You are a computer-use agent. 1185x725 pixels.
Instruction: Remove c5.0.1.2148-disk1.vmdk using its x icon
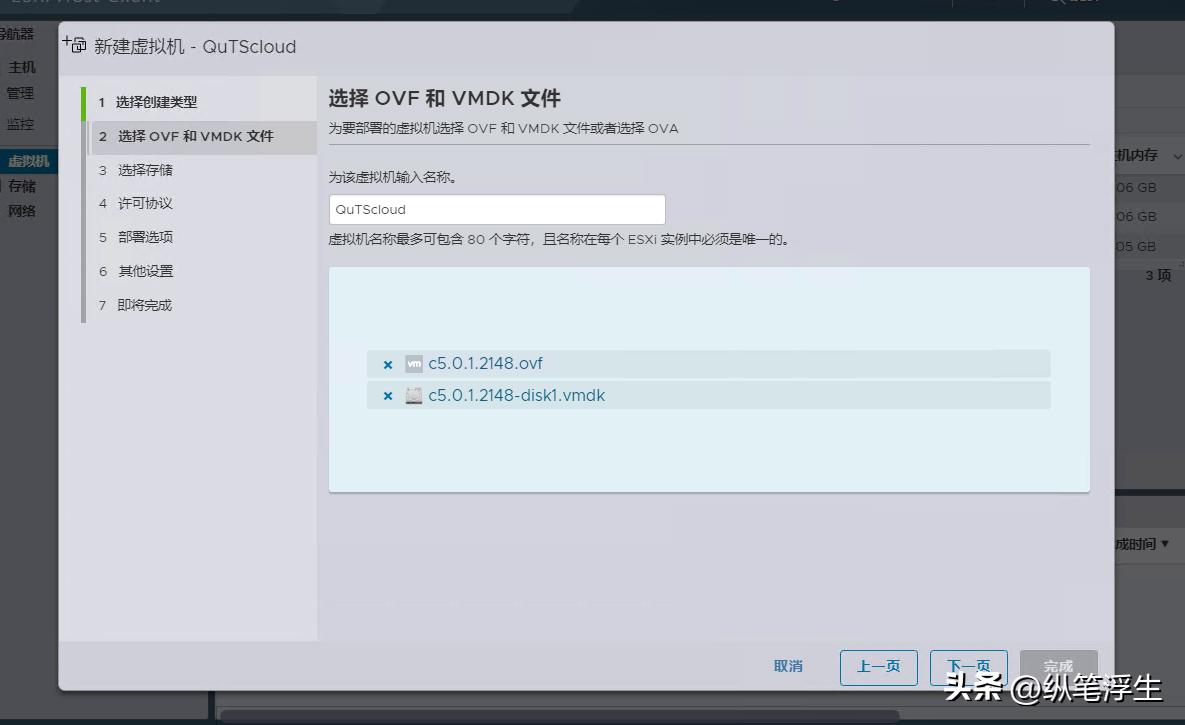click(387, 395)
